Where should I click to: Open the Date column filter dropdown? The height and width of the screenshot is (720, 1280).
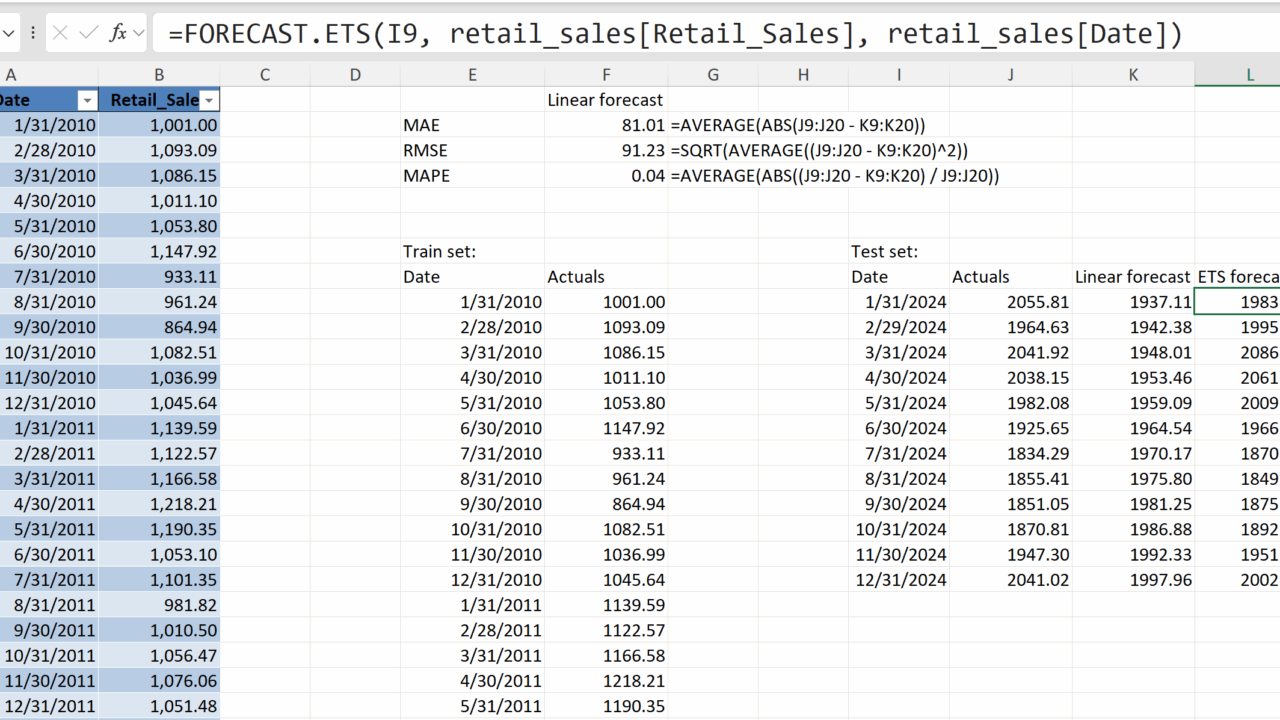coord(87,100)
